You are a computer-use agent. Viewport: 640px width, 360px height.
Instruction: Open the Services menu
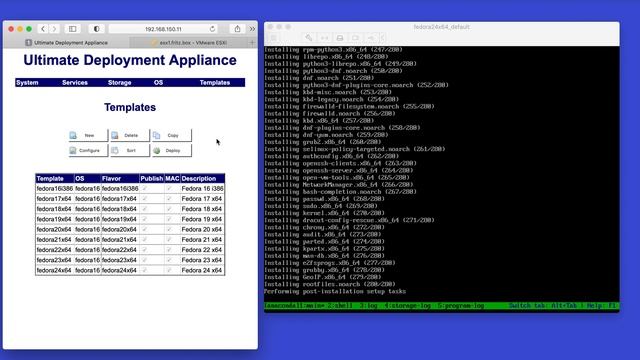tap(75, 82)
